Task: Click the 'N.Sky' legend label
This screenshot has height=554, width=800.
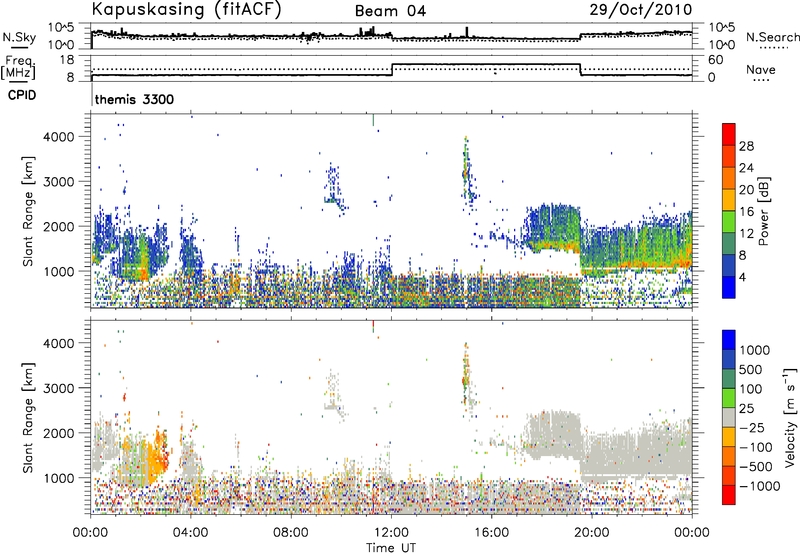Action: 19,38
